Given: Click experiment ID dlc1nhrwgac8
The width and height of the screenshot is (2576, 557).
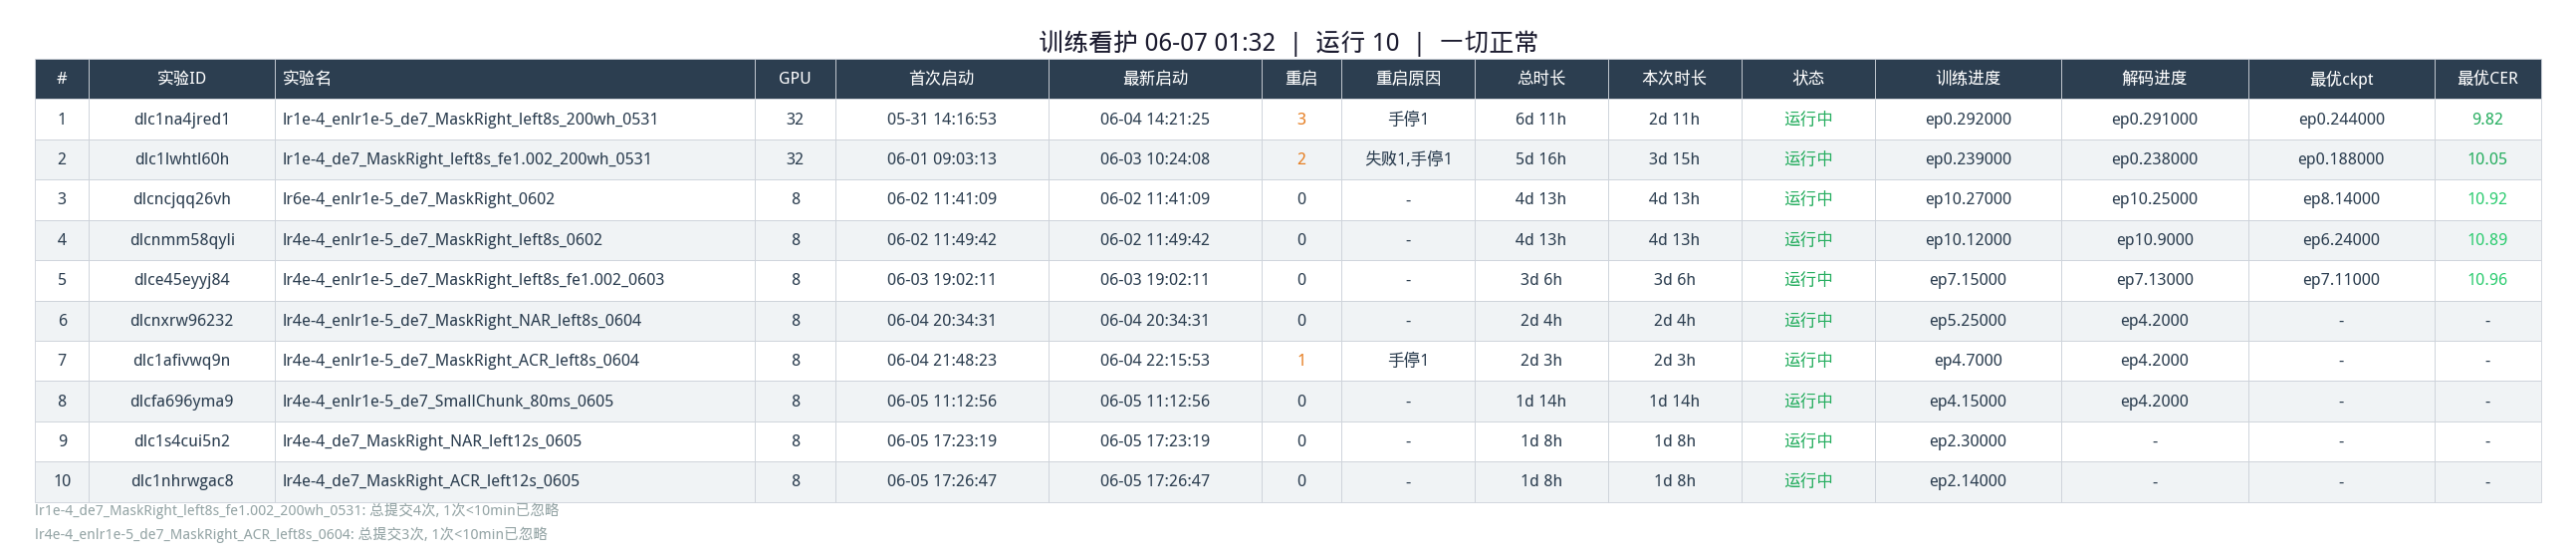Looking at the screenshot, I should click(182, 481).
